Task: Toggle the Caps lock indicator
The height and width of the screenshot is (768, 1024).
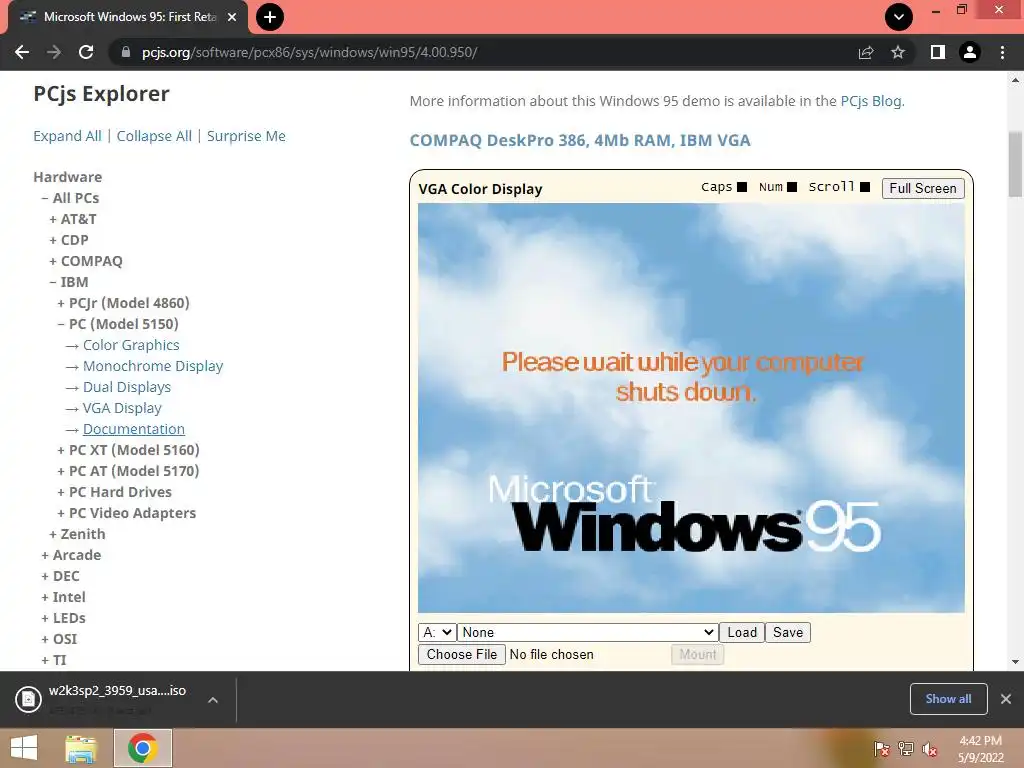Action: [x=742, y=187]
